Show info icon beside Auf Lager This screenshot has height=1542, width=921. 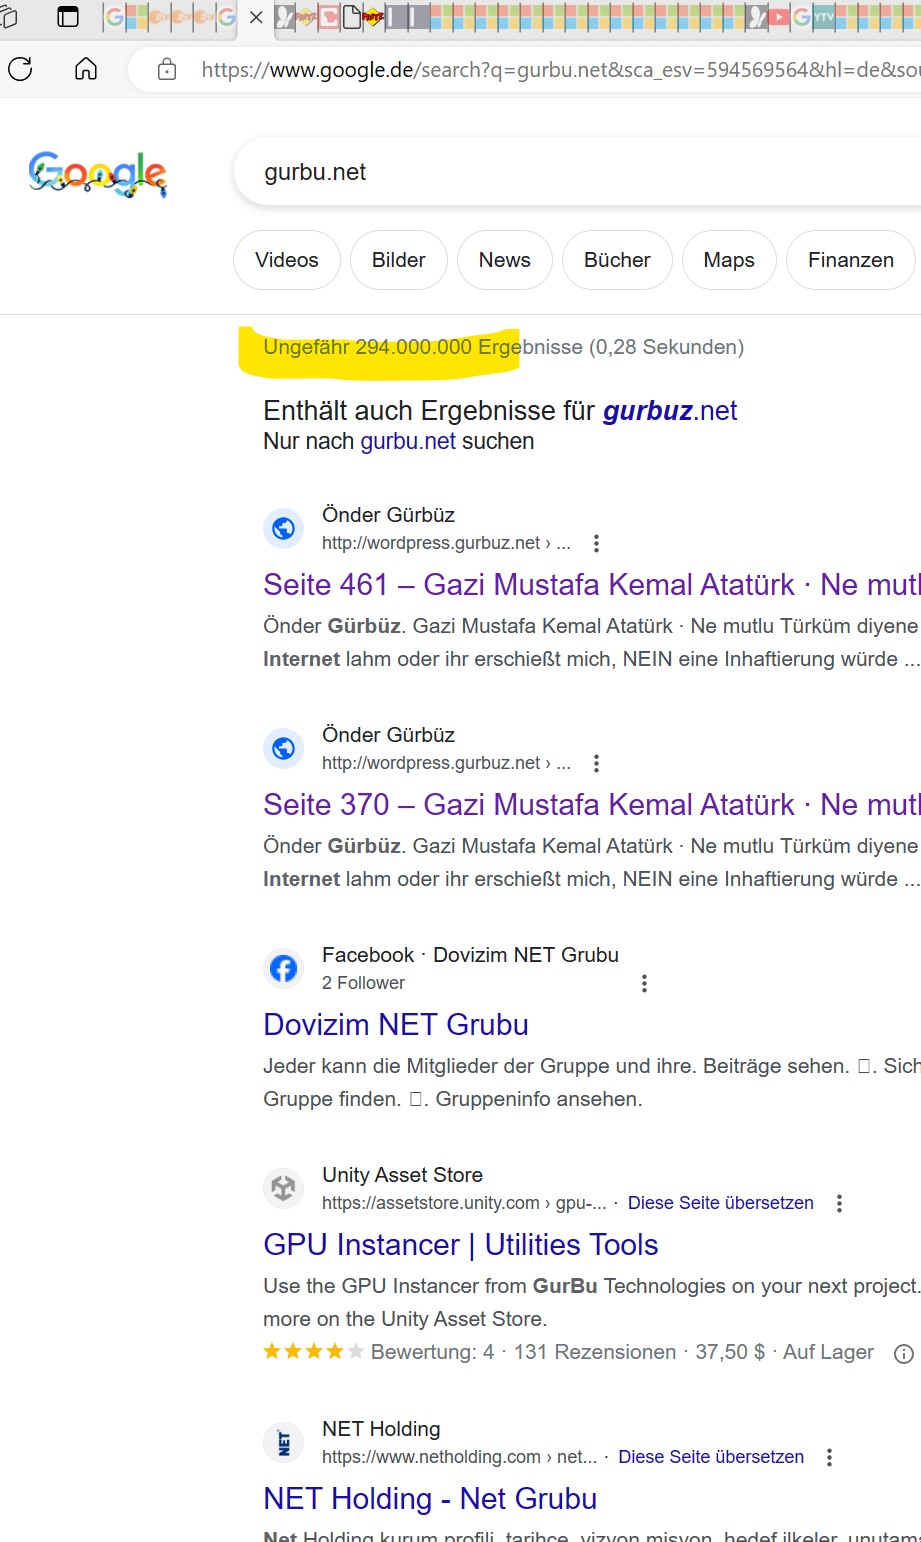(x=903, y=1354)
